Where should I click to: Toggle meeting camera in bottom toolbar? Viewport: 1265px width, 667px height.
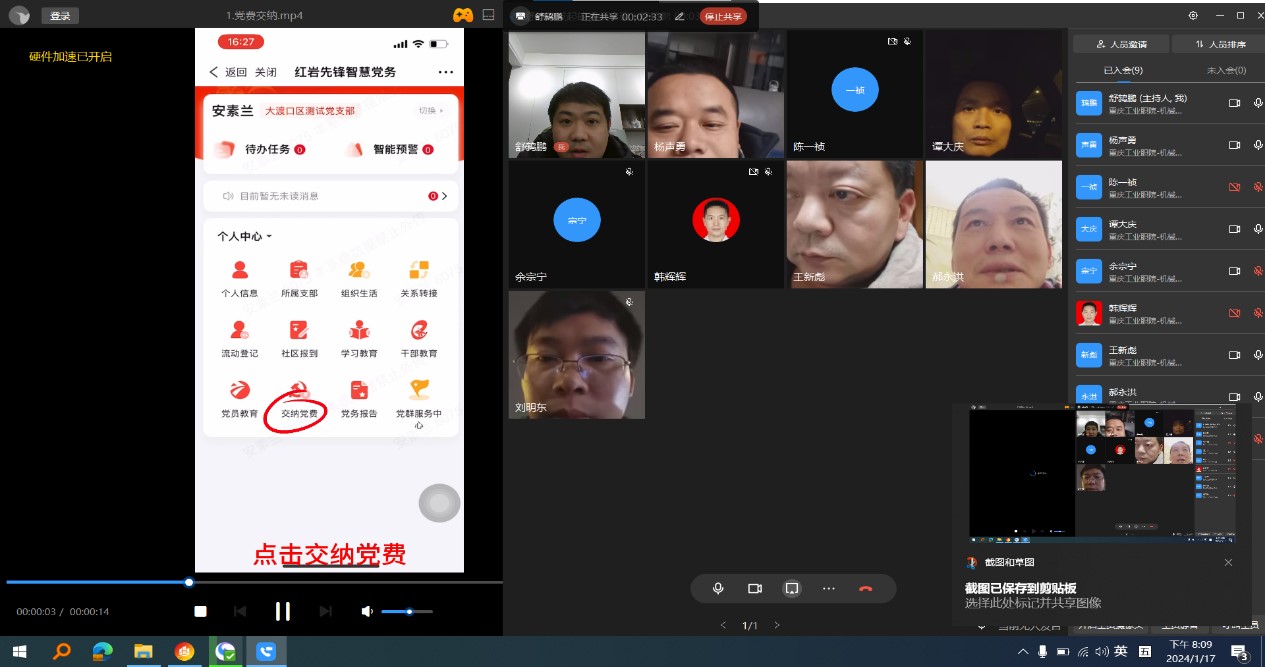tap(755, 588)
